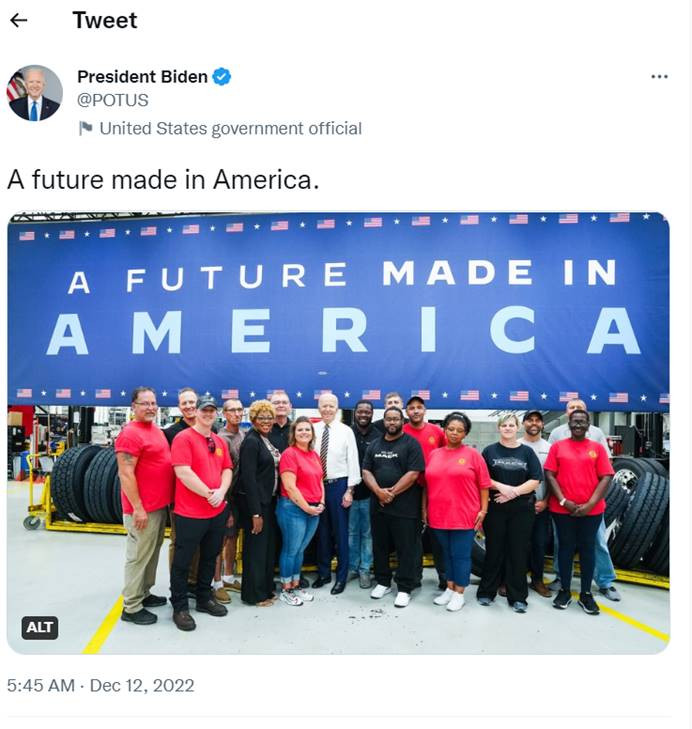Open the ALT description badge
Viewport: 692px width, 729px height.
[40, 628]
